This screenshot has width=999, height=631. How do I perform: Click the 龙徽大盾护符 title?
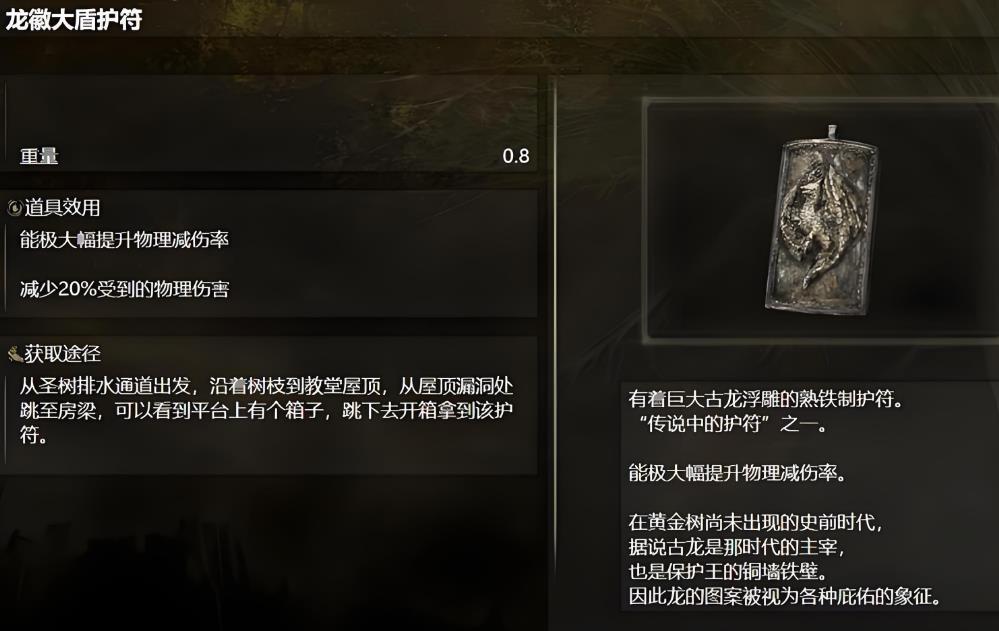coord(74,20)
